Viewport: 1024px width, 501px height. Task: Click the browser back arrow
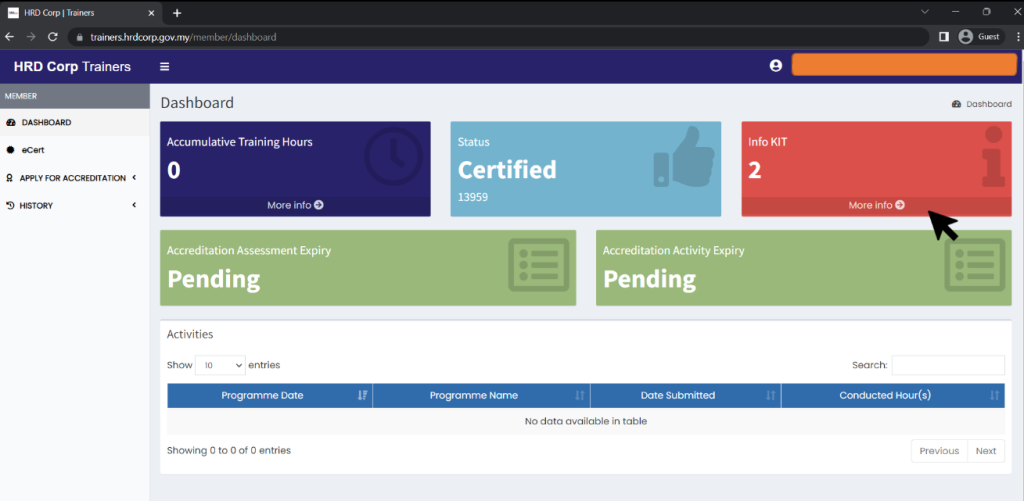coord(10,37)
